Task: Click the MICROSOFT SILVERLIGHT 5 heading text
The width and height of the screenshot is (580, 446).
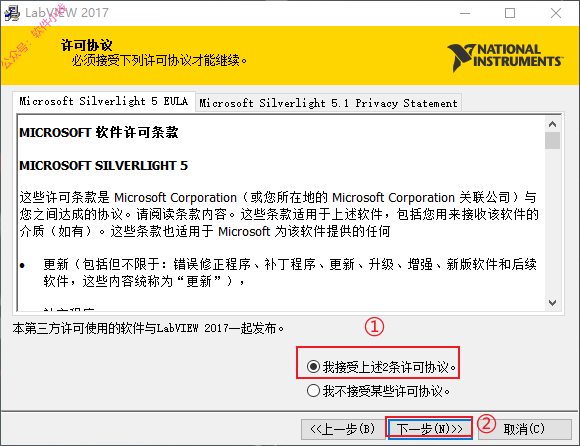Action: [x=104, y=165]
